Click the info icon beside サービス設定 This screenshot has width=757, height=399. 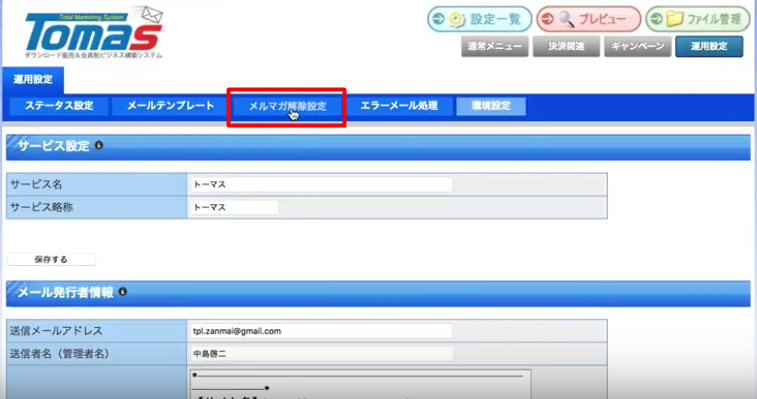tap(99, 145)
